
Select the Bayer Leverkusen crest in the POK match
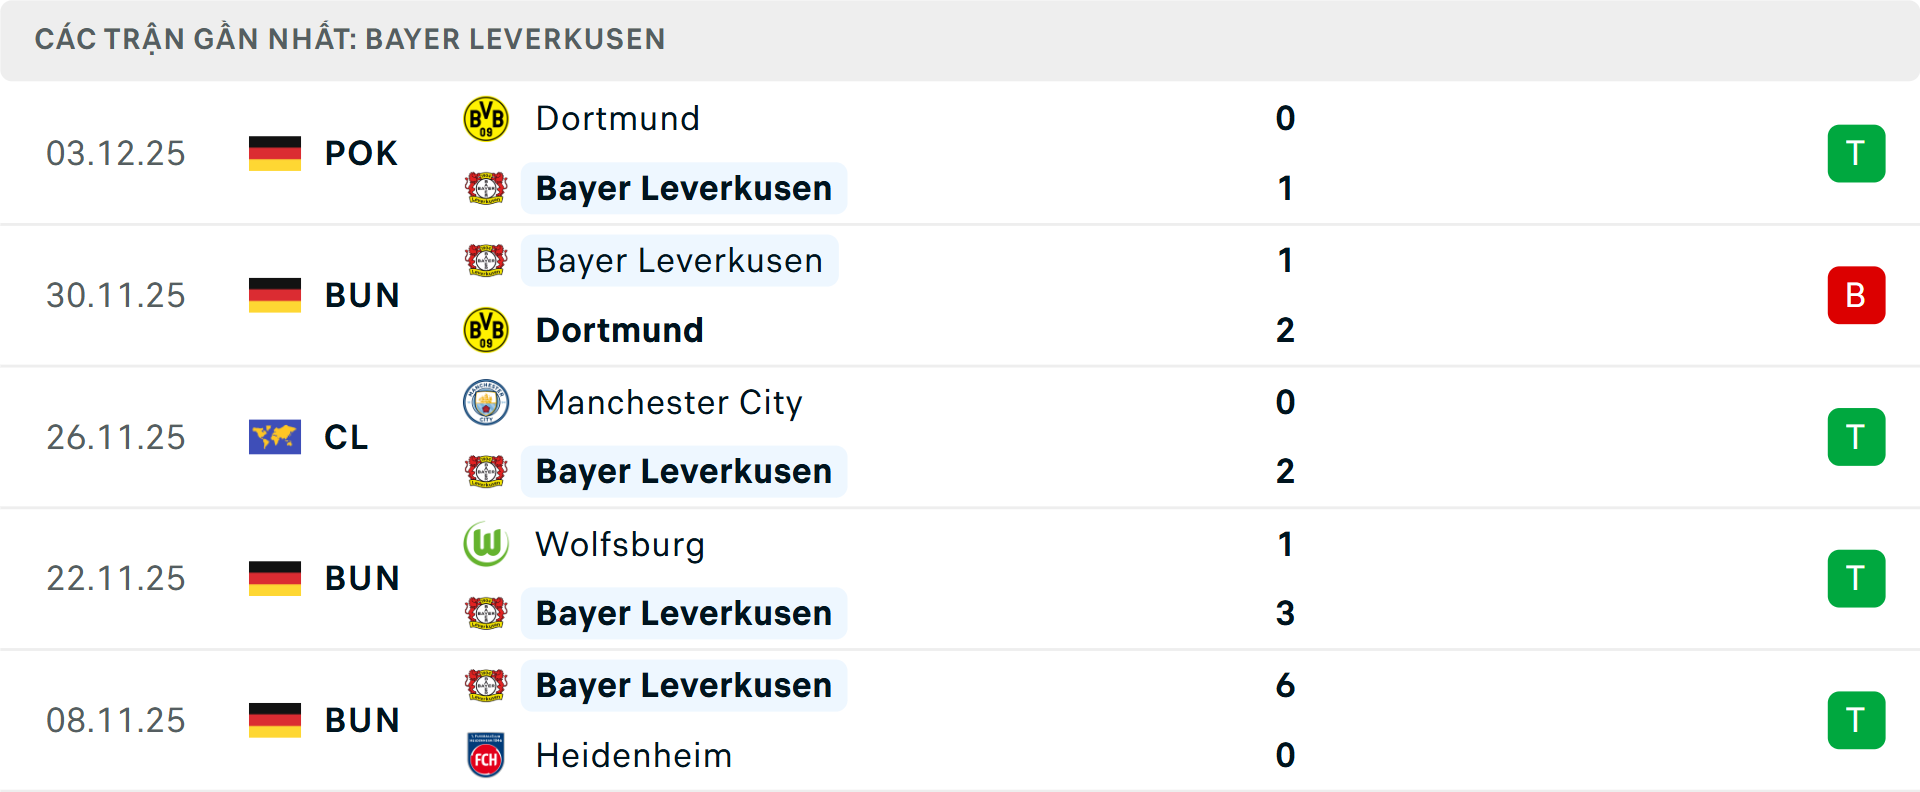486,188
